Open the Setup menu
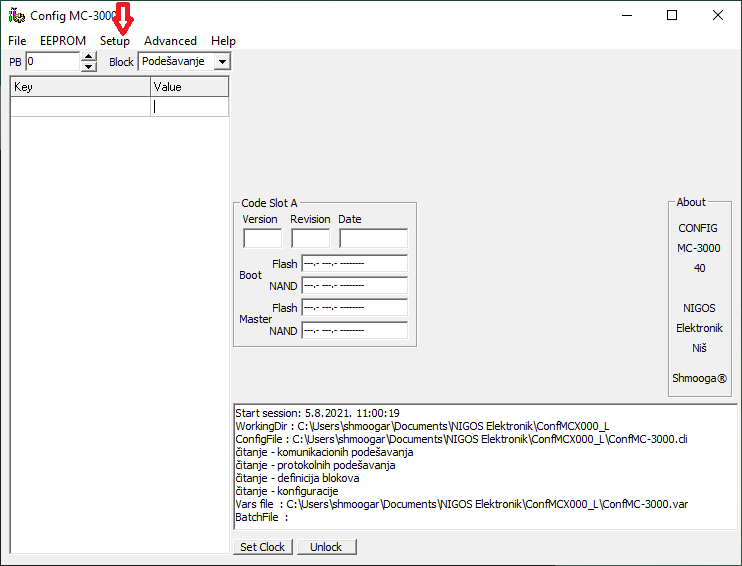Viewport: 742px width, 566px height. 114,41
